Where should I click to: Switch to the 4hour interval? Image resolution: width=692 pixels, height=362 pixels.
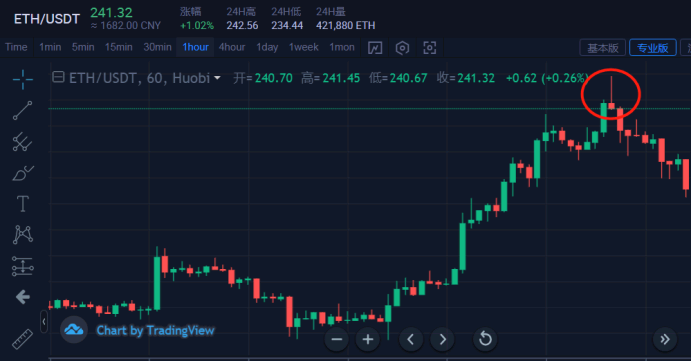coord(232,47)
